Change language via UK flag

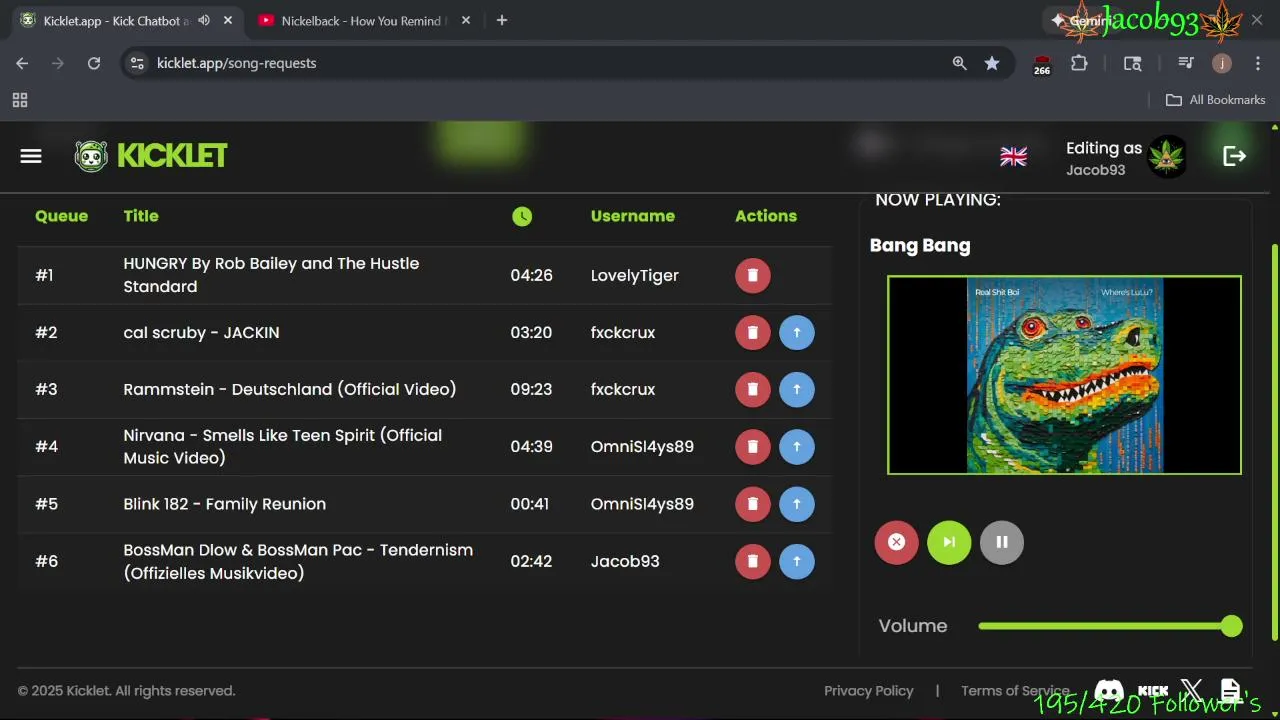1013,156
